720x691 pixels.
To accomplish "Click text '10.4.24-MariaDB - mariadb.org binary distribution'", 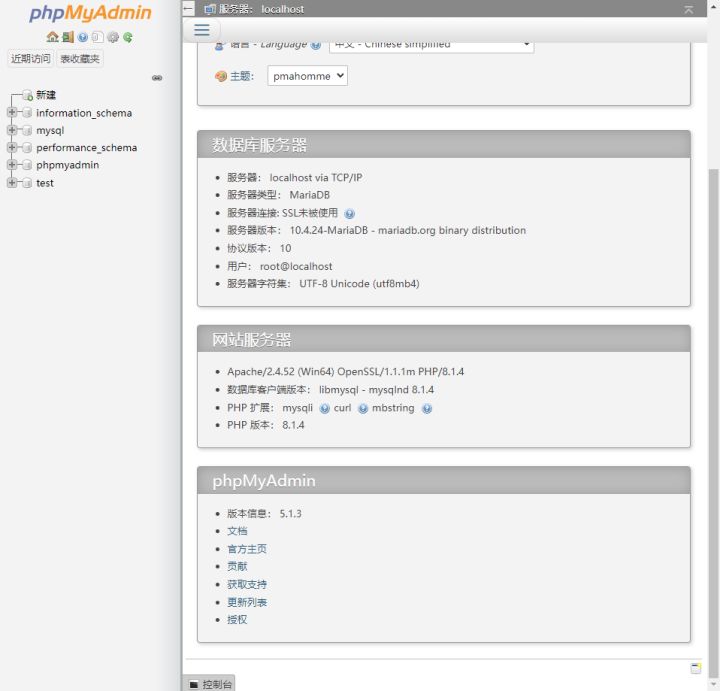I will pyautogui.click(x=408, y=230).
